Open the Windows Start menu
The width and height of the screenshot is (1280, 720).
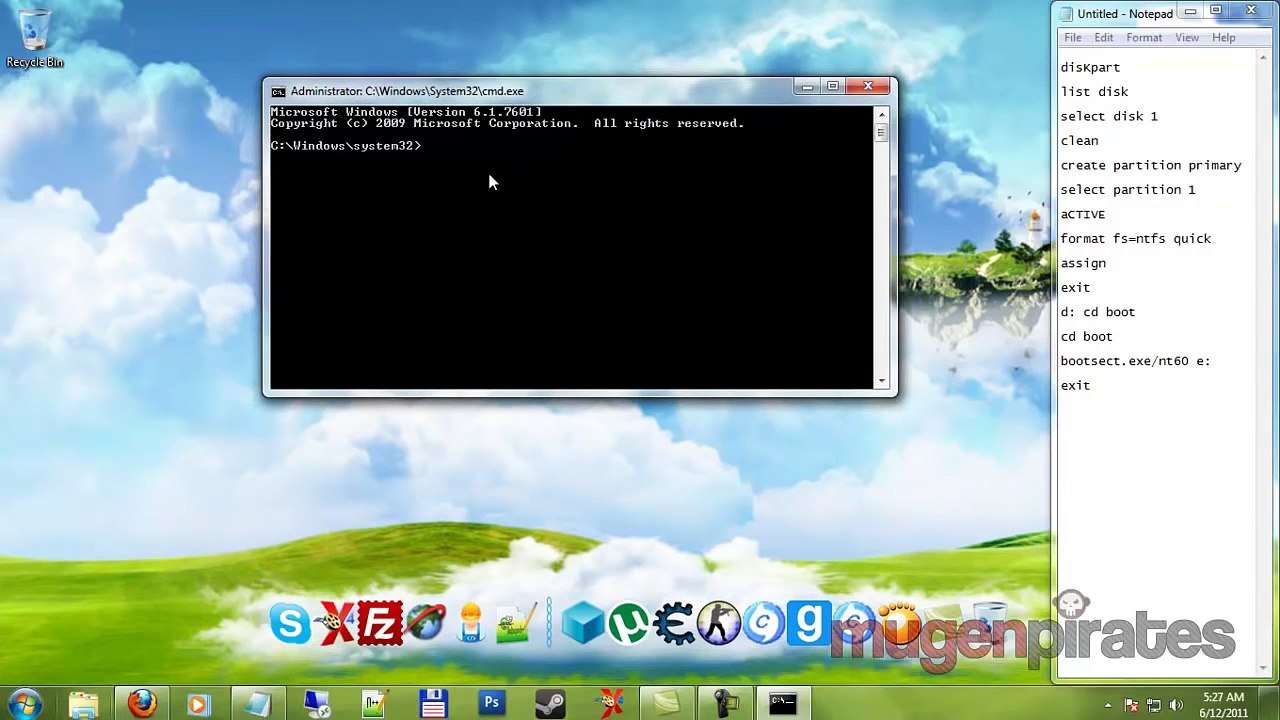tap(24, 703)
